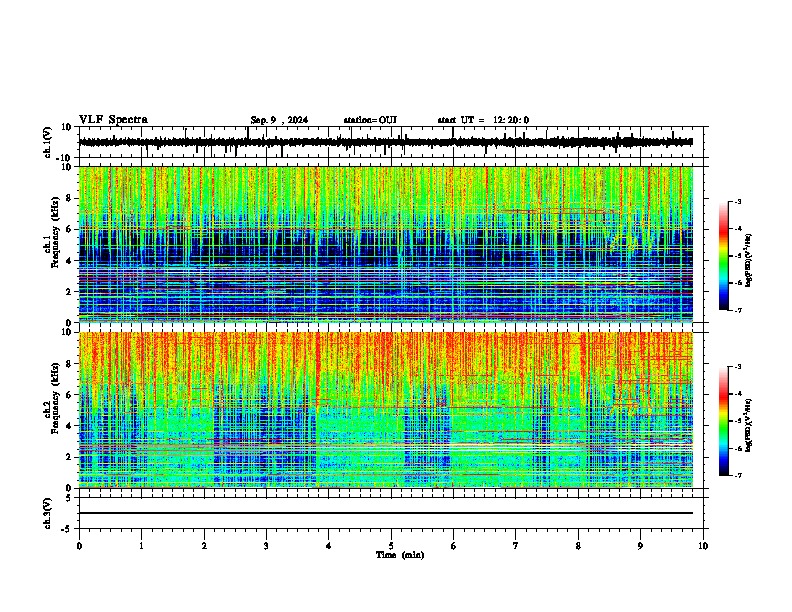Click the "0" tick on the time axis
Viewport: 792px width, 612px height.
79,546
